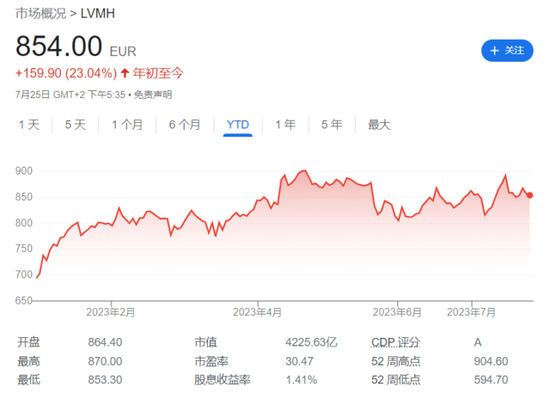
Task: Click the 750 y-axis label
Action: (24, 249)
